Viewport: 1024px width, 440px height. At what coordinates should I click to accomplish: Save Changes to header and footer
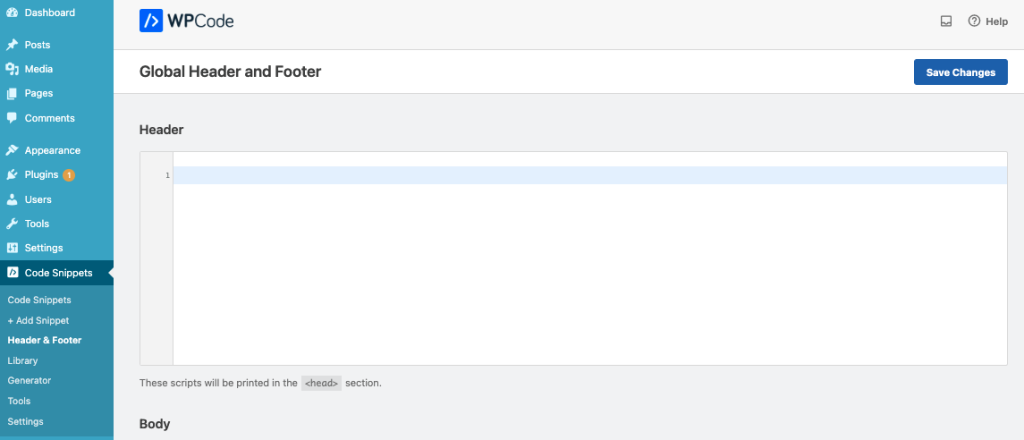(x=961, y=72)
